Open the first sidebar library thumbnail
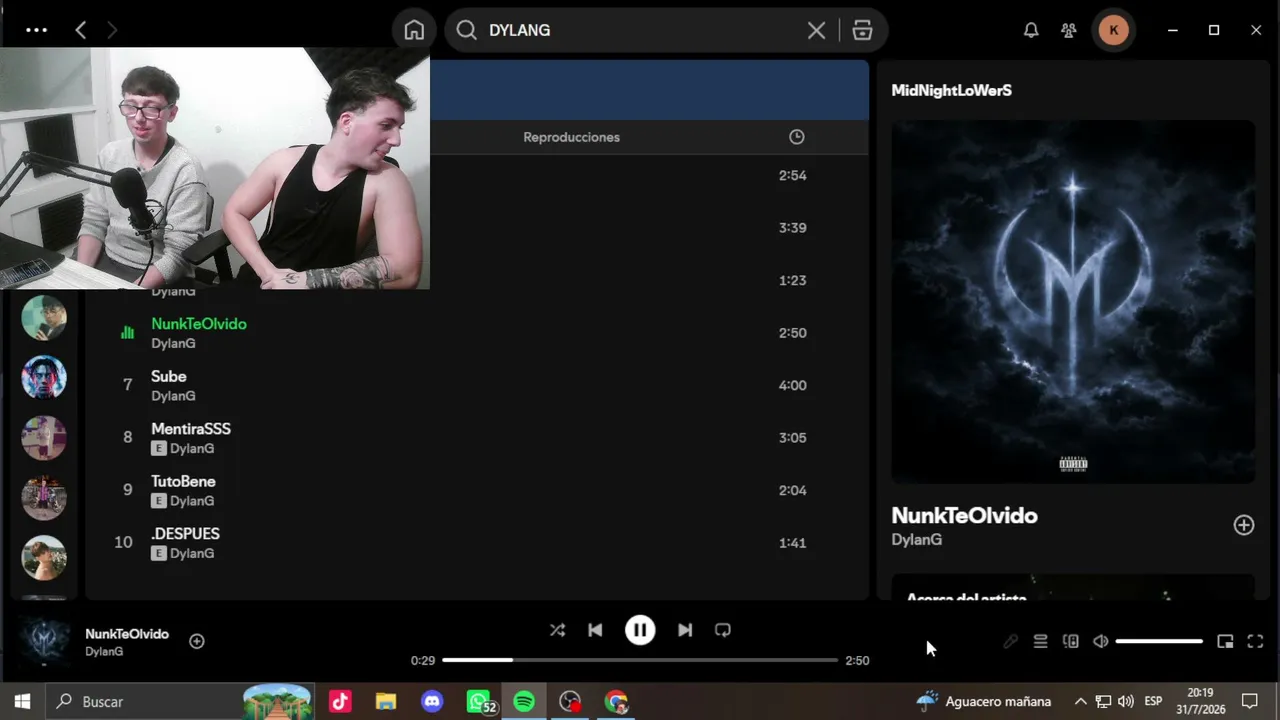Viewport: 1280px width, 720px height. 44,318
